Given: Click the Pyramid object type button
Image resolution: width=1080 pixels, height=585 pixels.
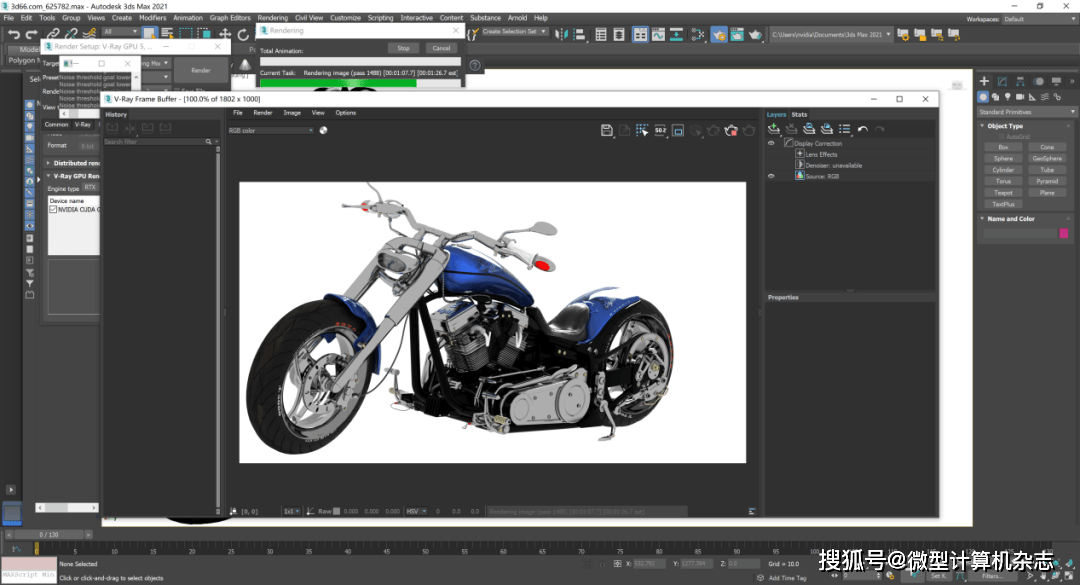Looking at the screenshot, I should pos(1047,181).
